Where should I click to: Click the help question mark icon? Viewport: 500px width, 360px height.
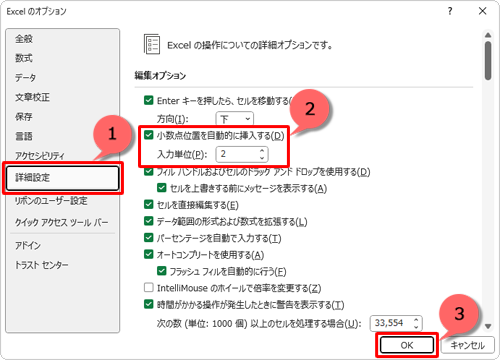click(x=450, y=11)
